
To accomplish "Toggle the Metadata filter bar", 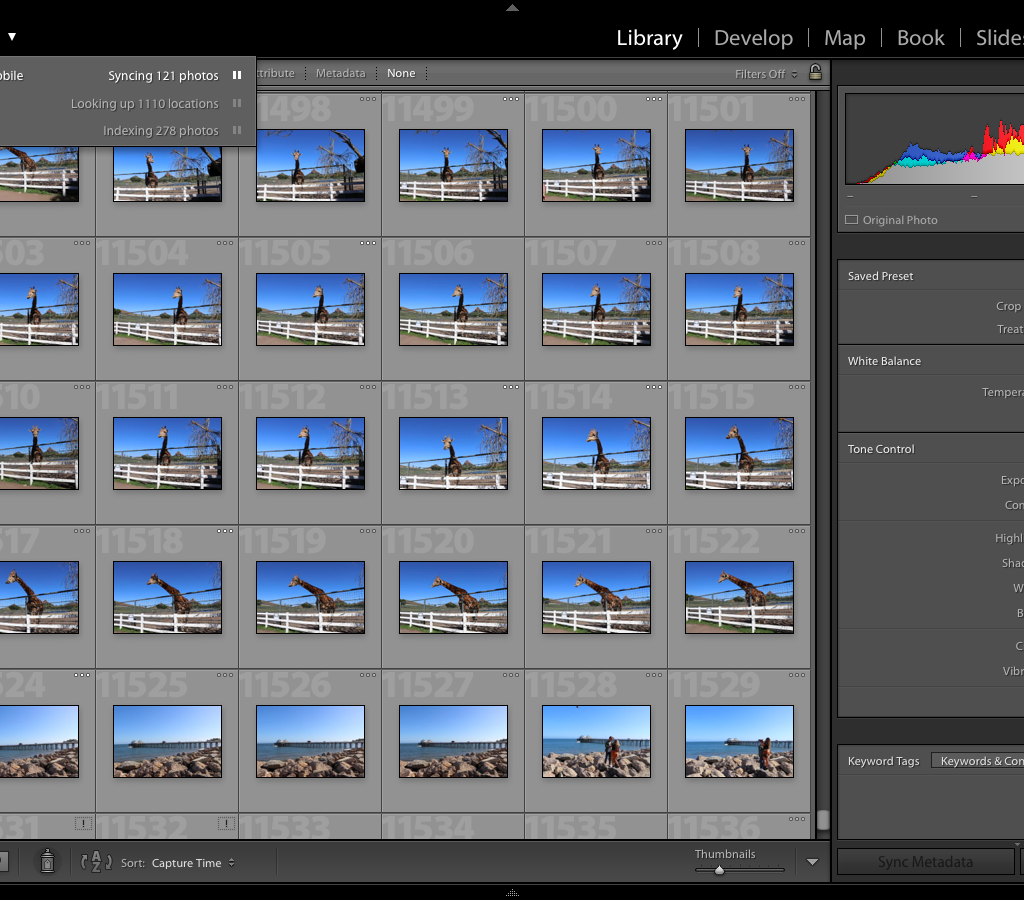I will pyautogui.click(x=340, y=73).
